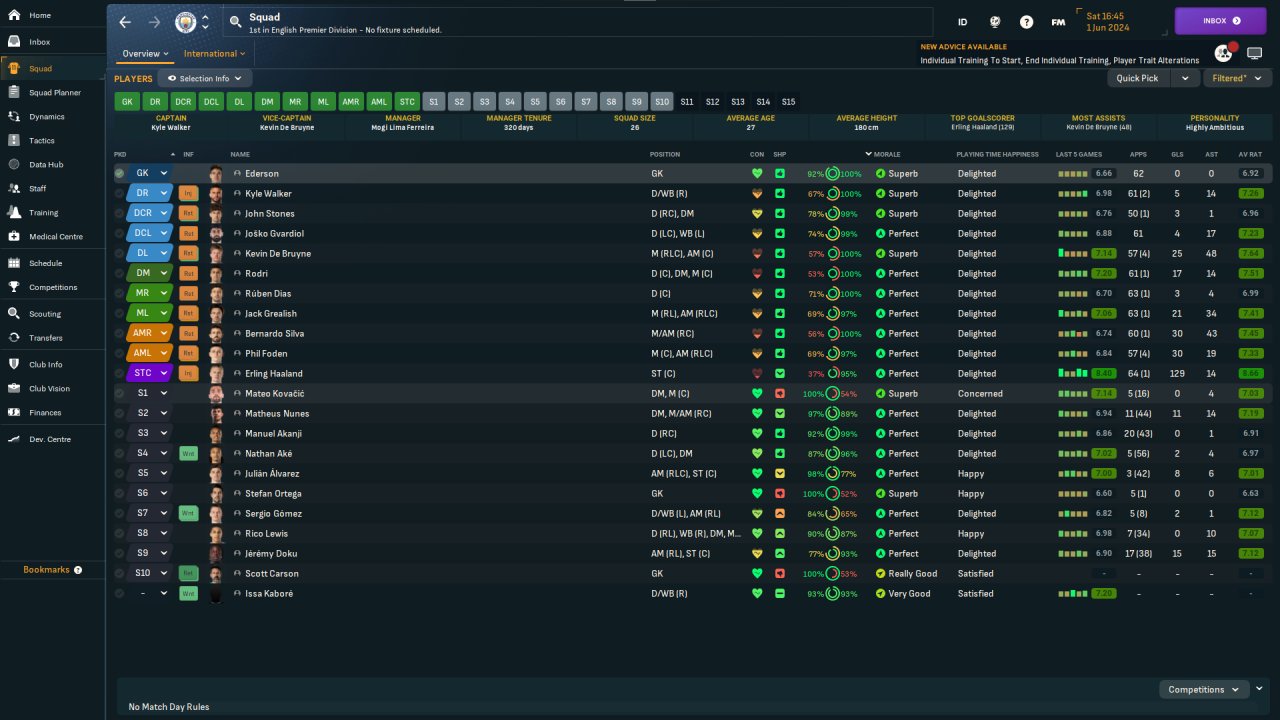Open the Competitions dropdown at the bottom
1280x720 pixels.
click(x=1204, y=689)
